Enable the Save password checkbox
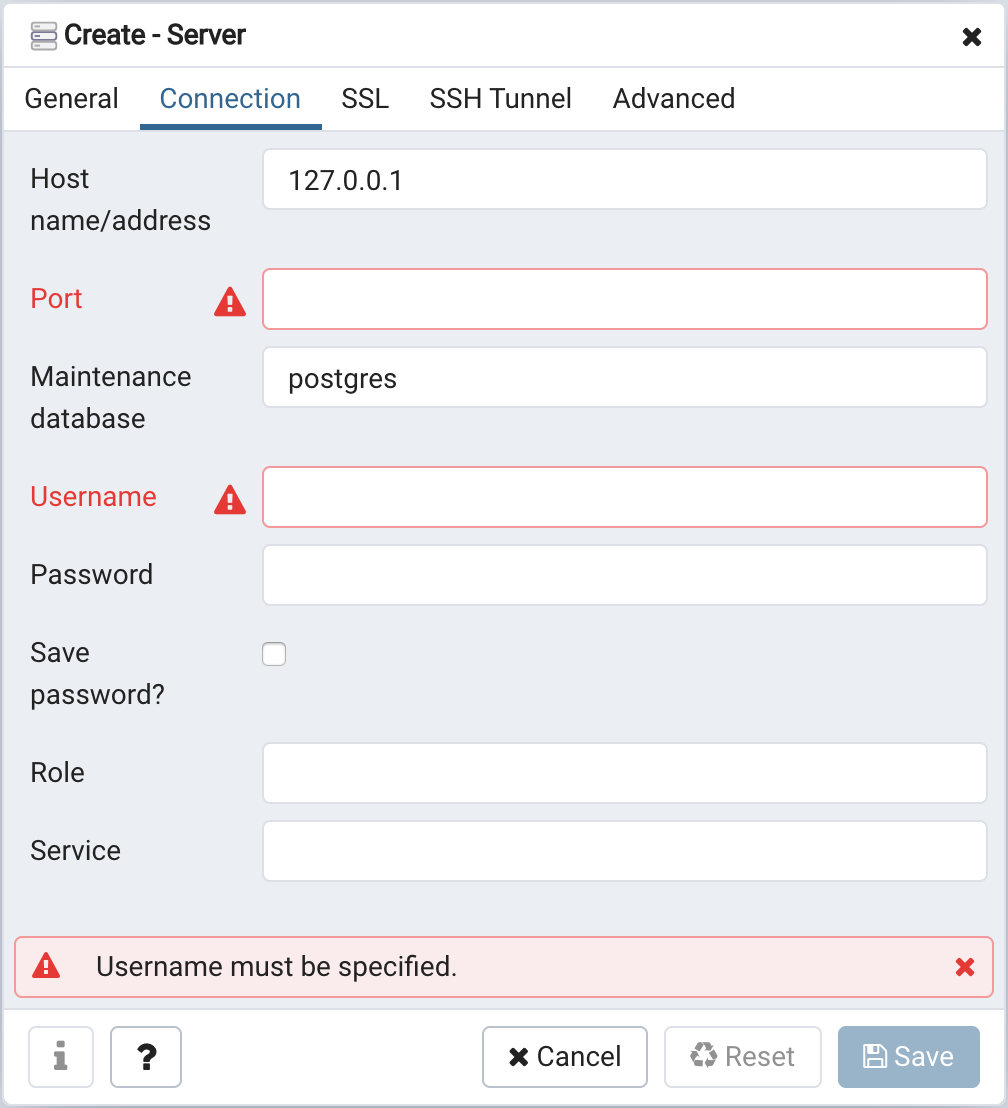The image size is (1008, 1108). click(274, 655)
